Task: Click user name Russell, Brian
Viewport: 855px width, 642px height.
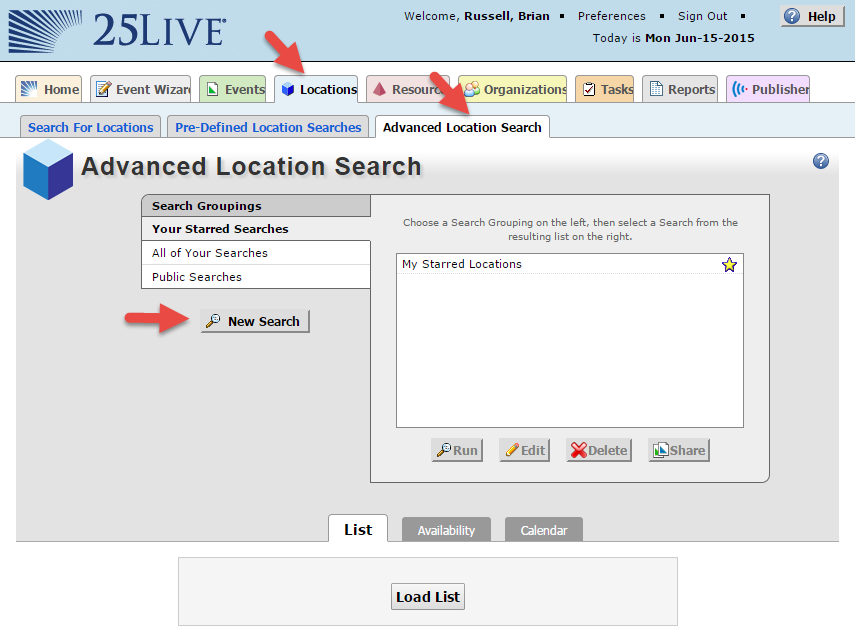Action: pyautogui.click(x=507, y=16)
